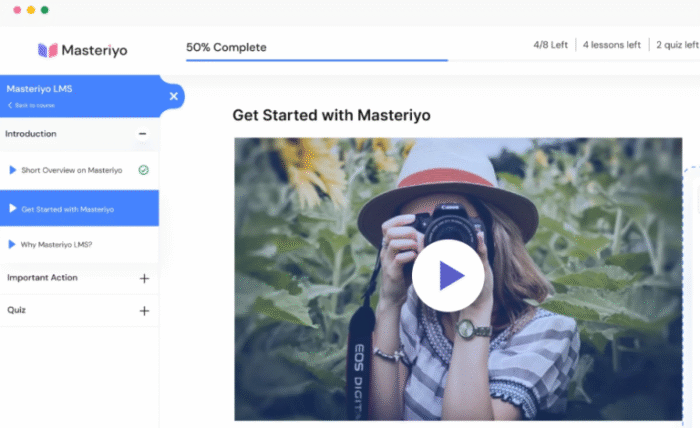Image resolution: width=700 pixels, height=428 pixels.
Task: Expand the Important Action section with plus icon
Action: tap(144, 278)
